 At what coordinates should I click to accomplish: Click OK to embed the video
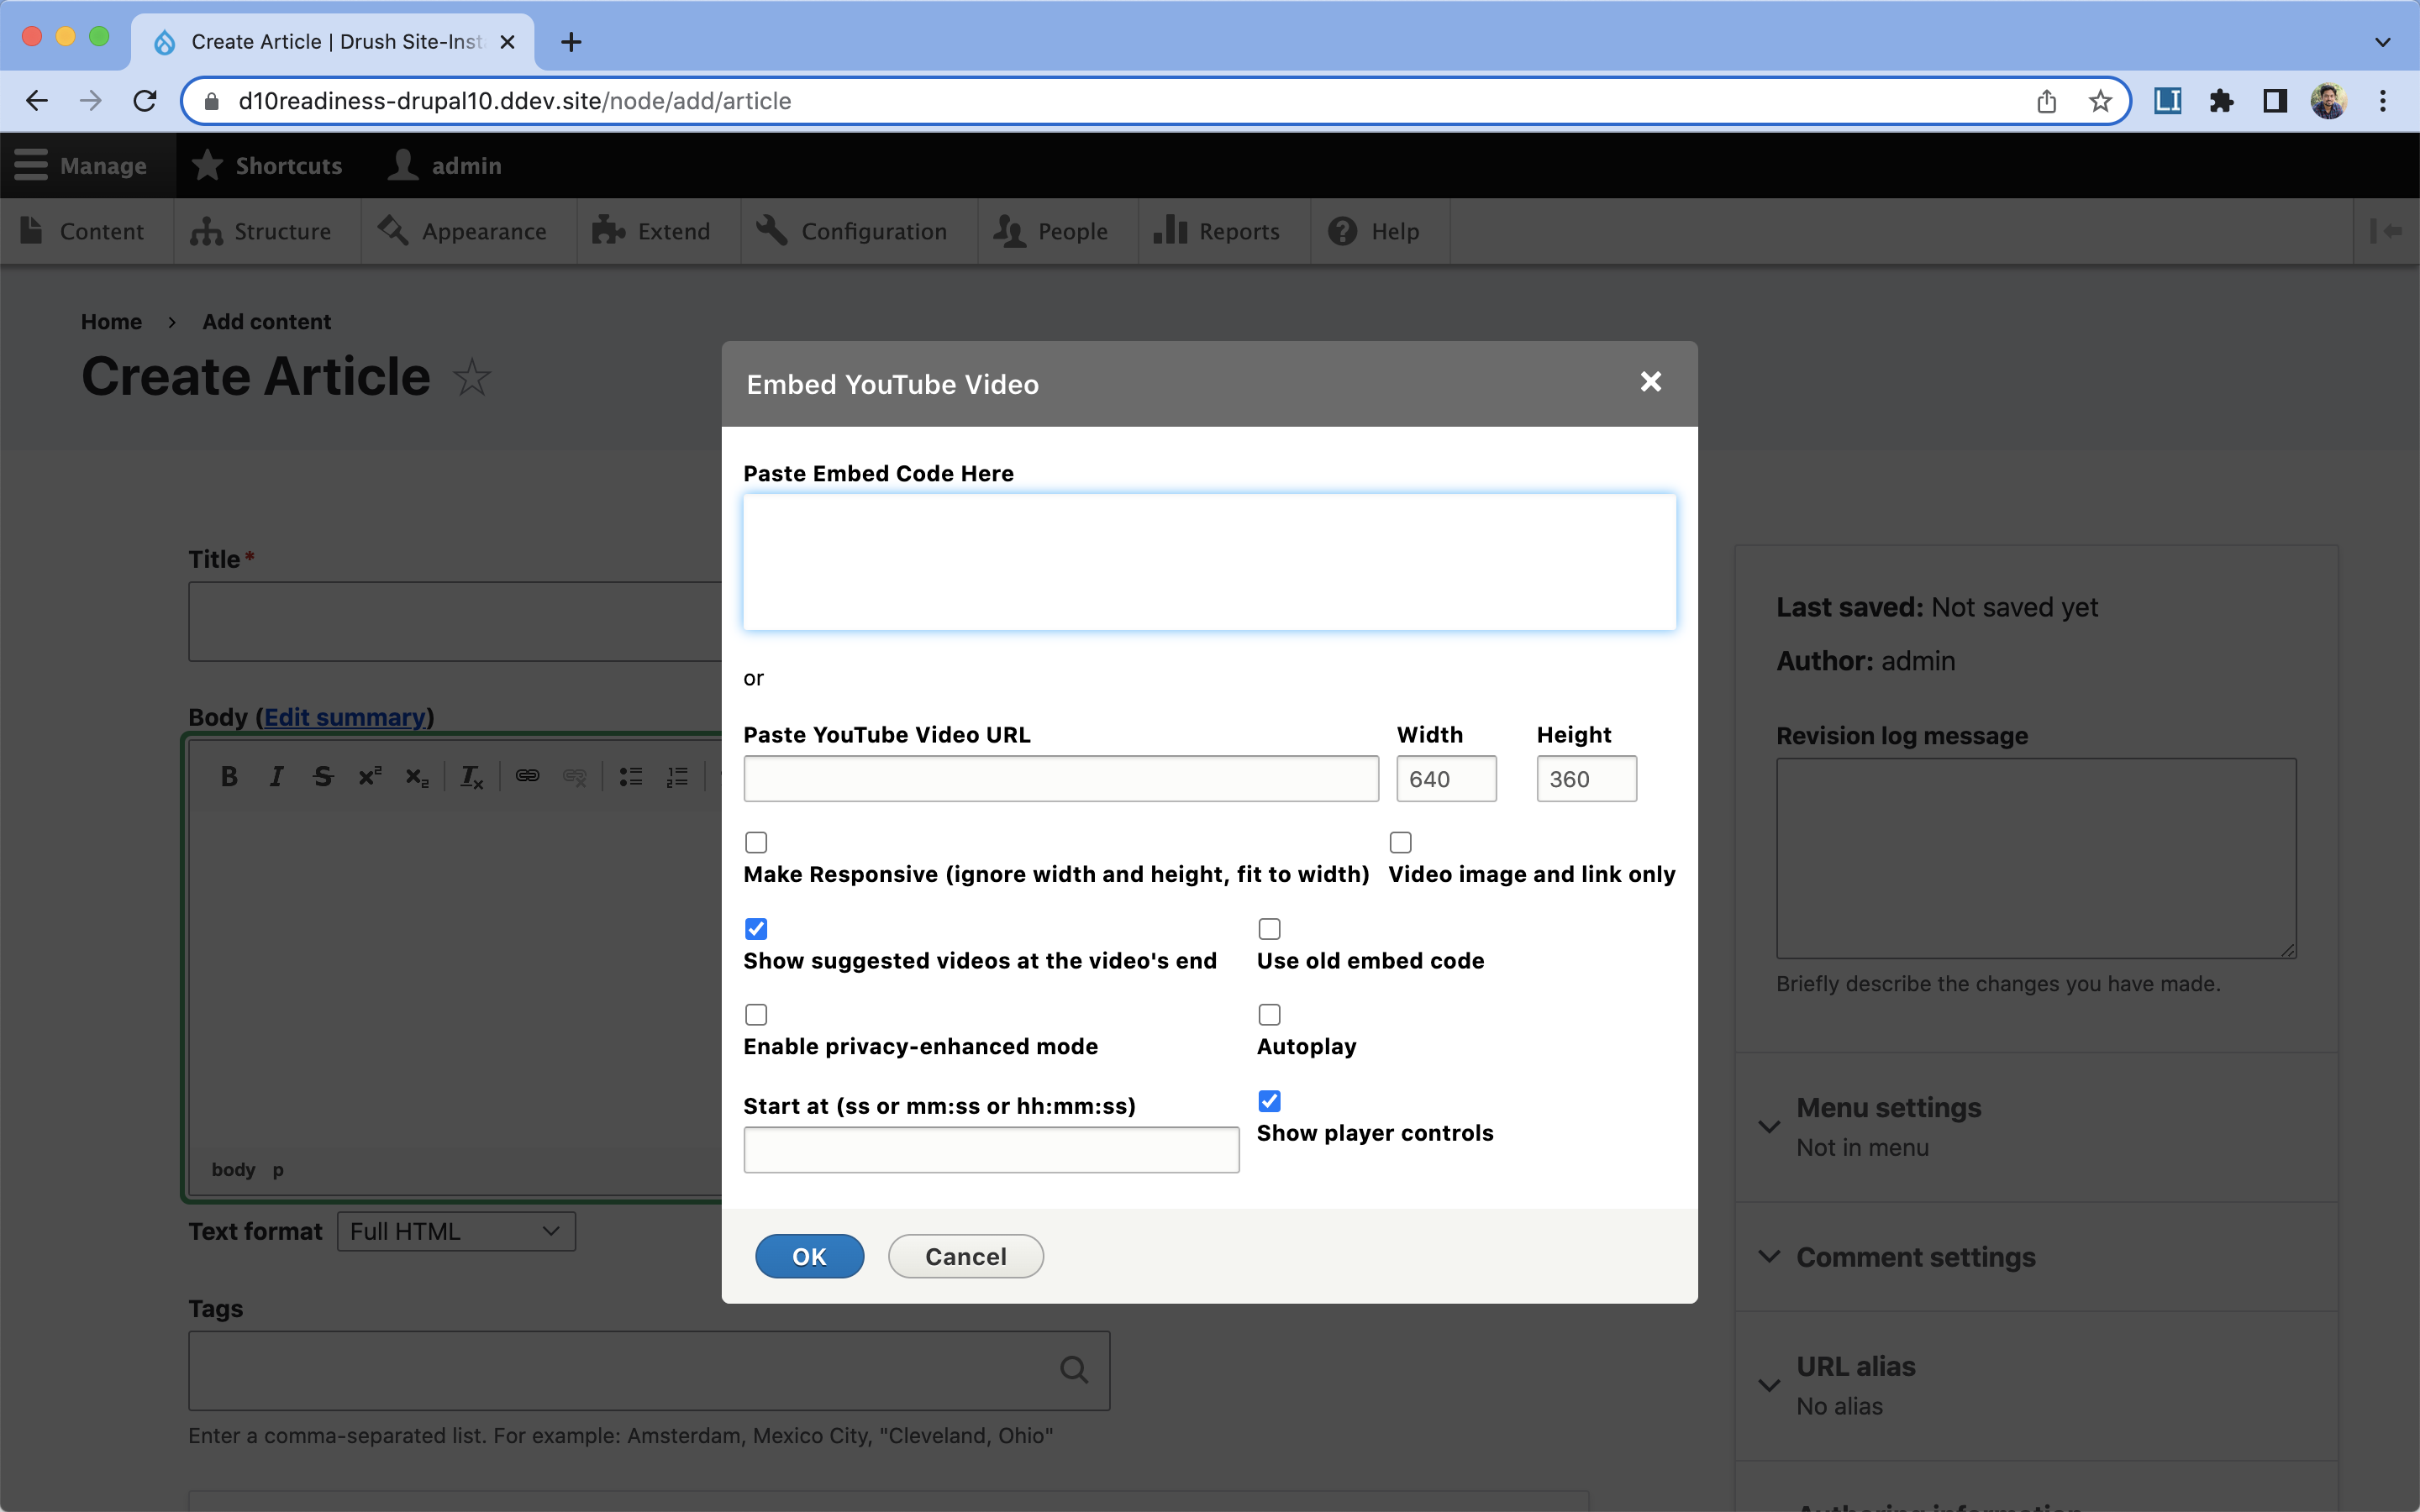tap(809, 1256)
